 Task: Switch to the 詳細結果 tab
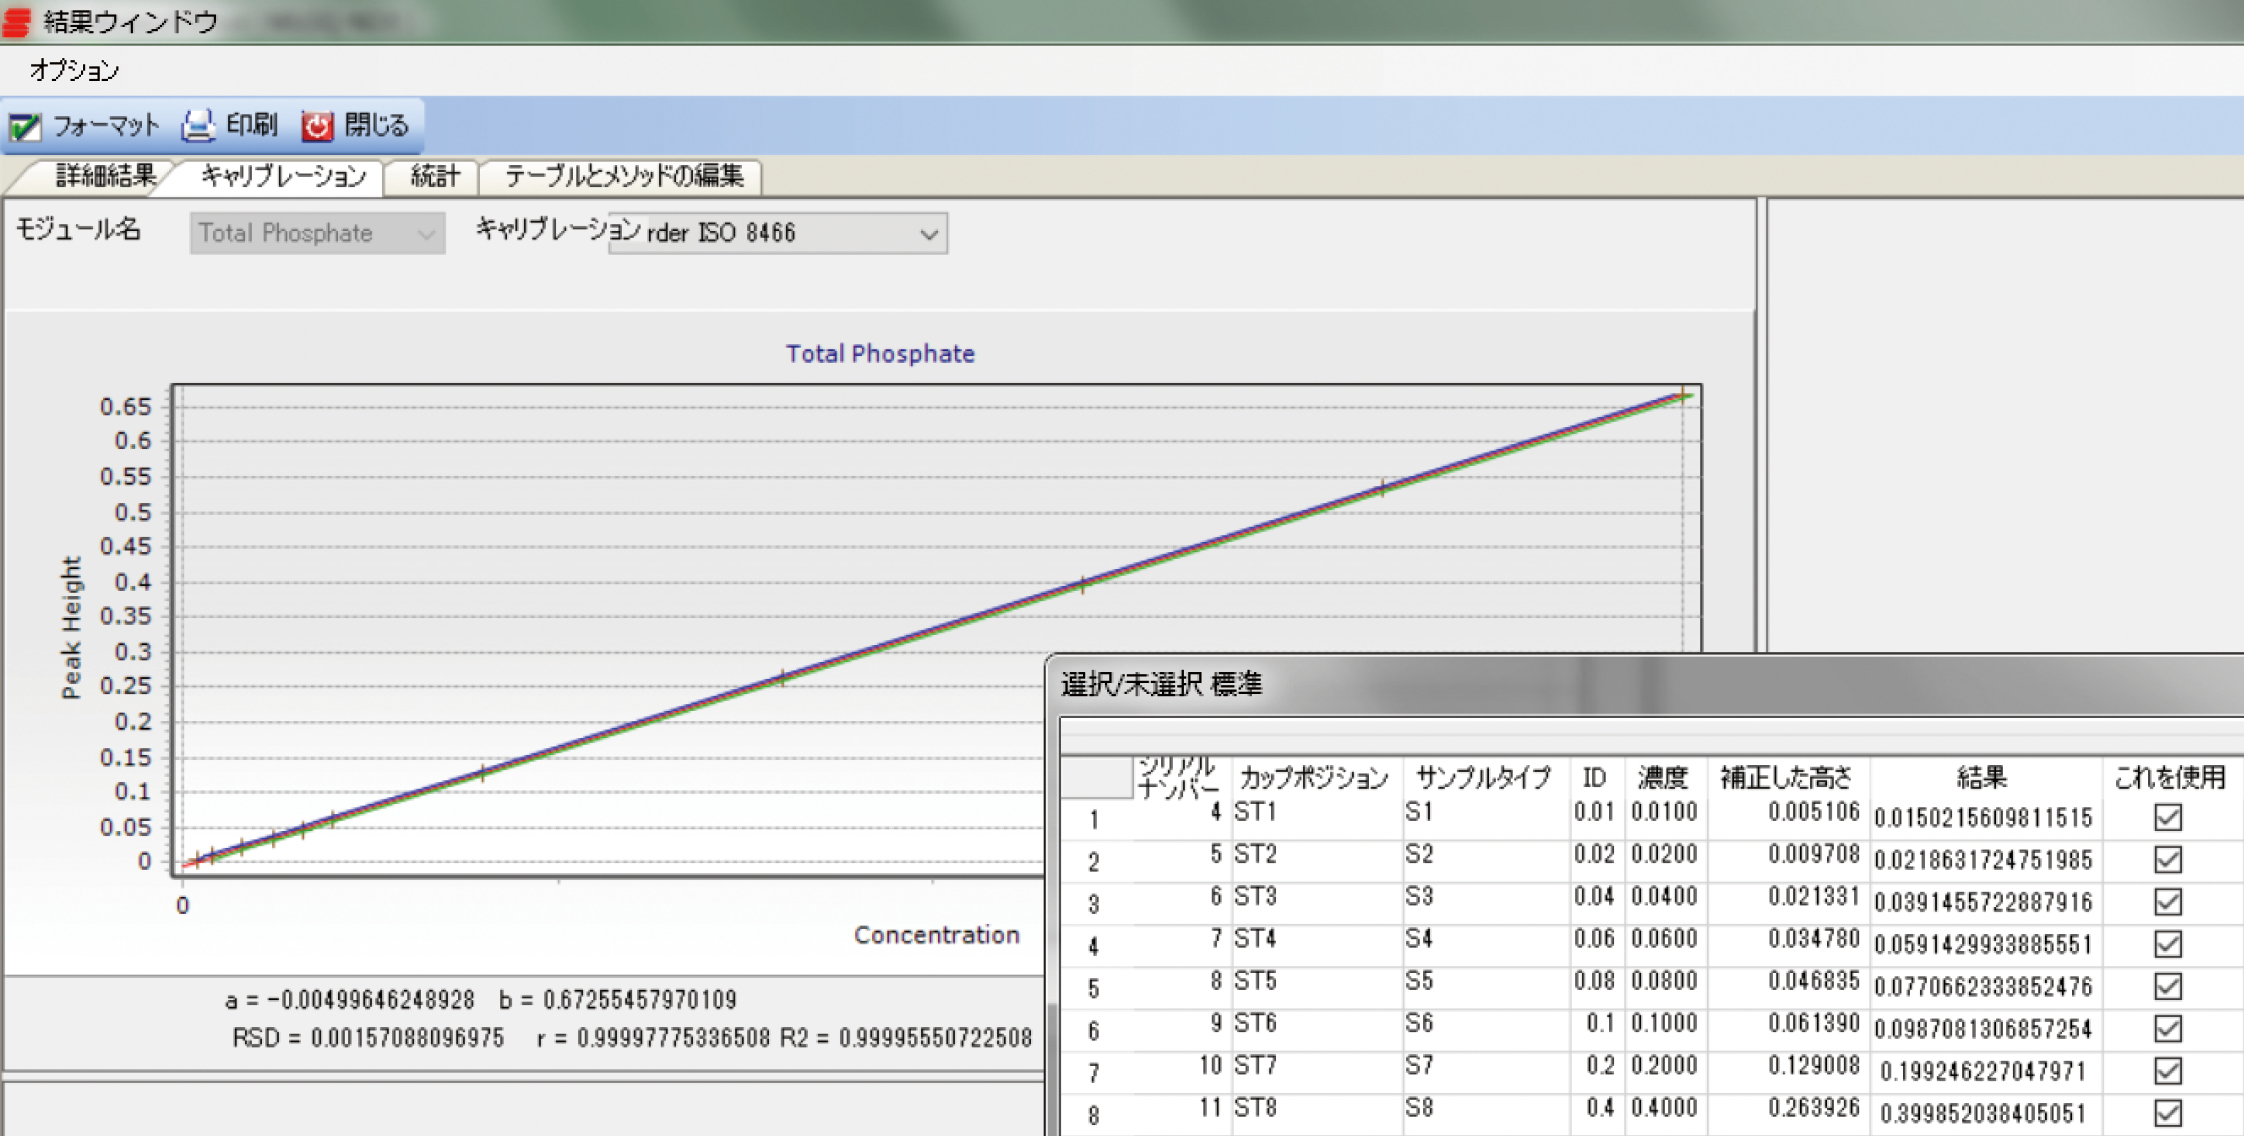point(105,176)
